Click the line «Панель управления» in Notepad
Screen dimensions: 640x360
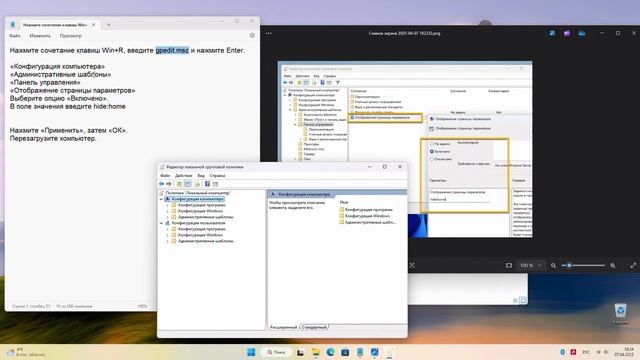pos(45,82)
